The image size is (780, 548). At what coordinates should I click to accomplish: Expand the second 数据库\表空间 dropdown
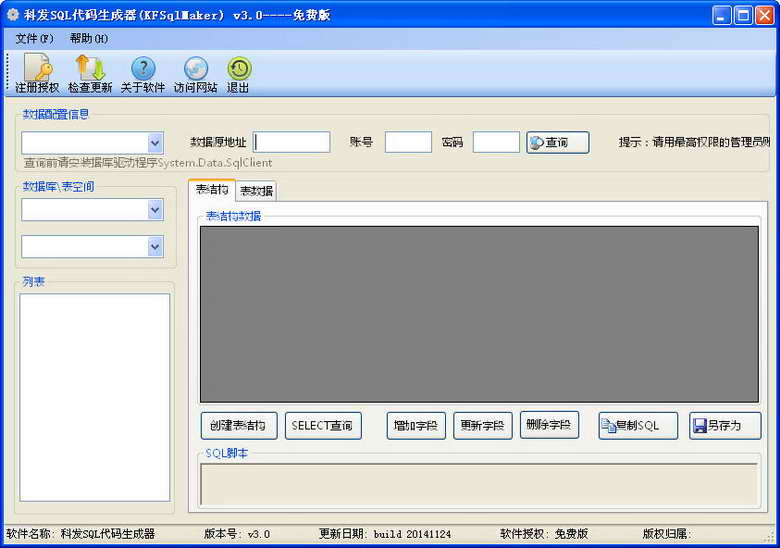pos(155,247)
